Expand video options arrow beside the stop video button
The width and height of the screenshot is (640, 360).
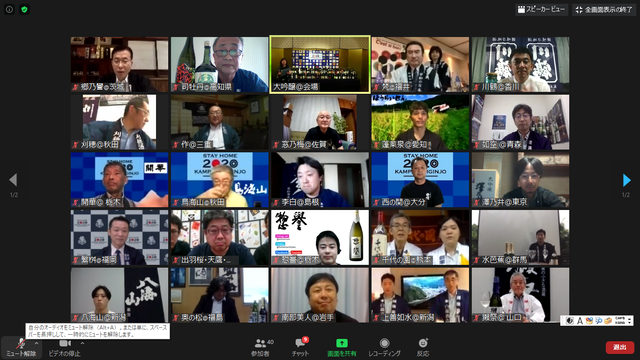tap(82, 343)
